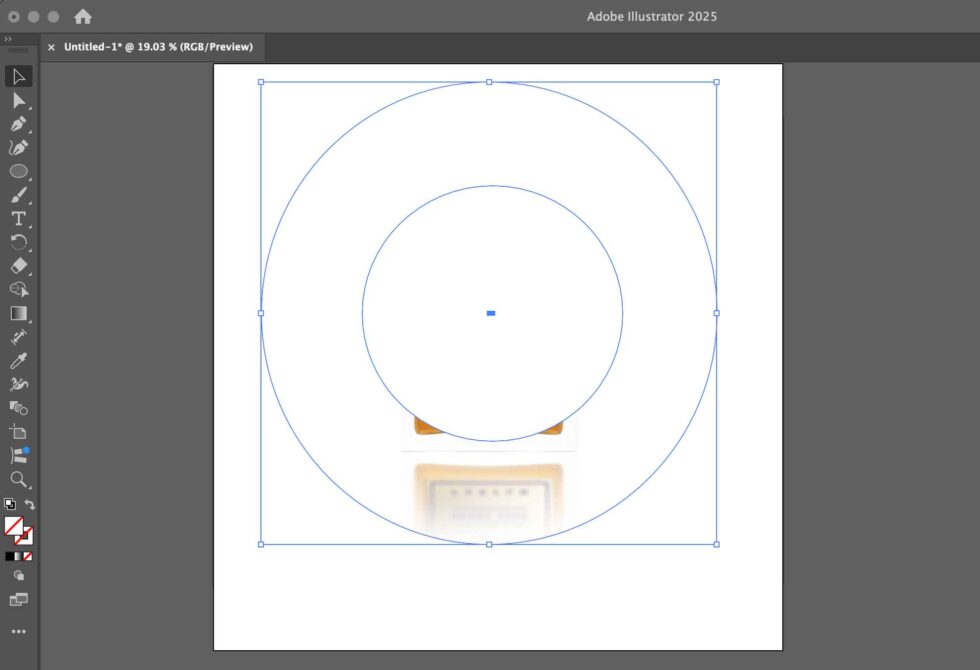Open the Home screen
The height and width of the screenshot is (670, 980).
(x=82, y=16)
